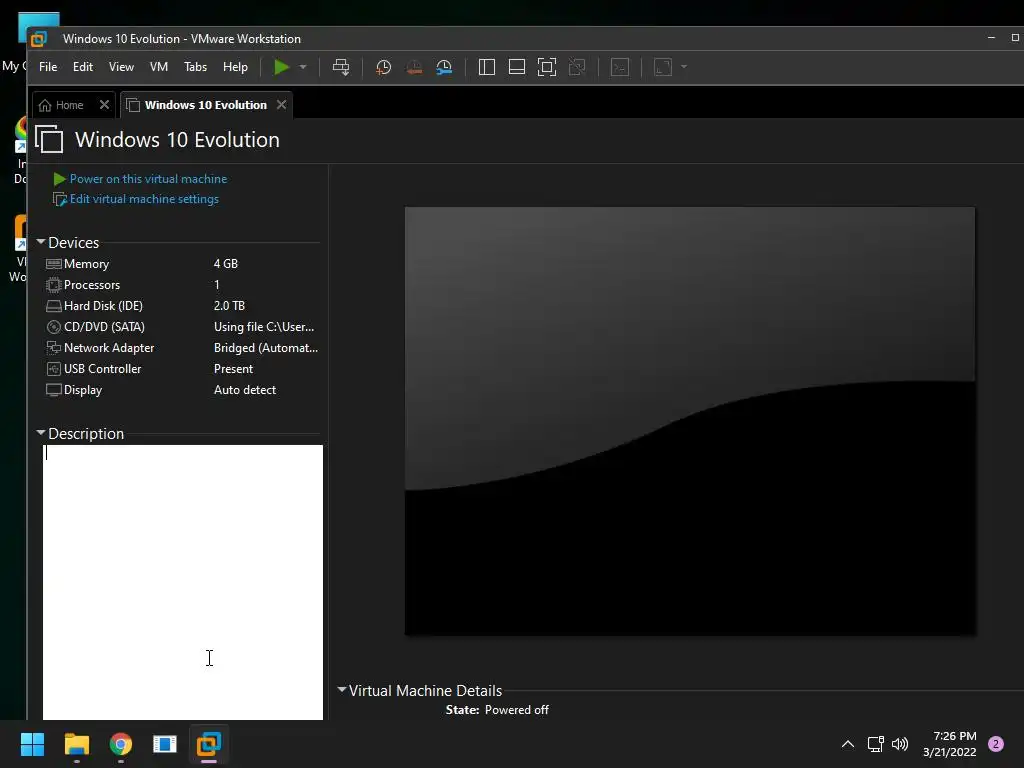Click the network tray icon
The height and width of the screenshot is (768, 1024).
[x=875, y=744]
